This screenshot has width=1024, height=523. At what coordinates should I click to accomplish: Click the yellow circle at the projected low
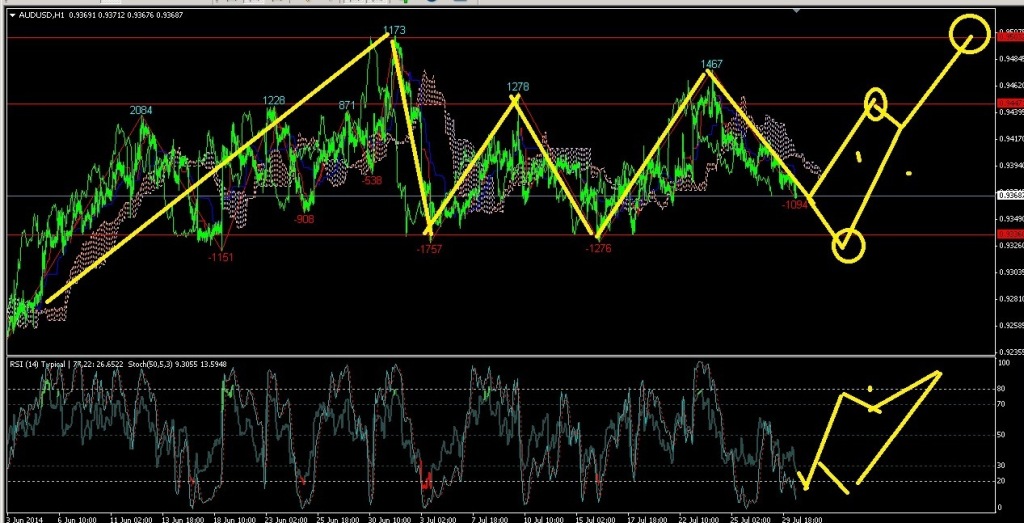pyautogui.click(x=847, y=244)
